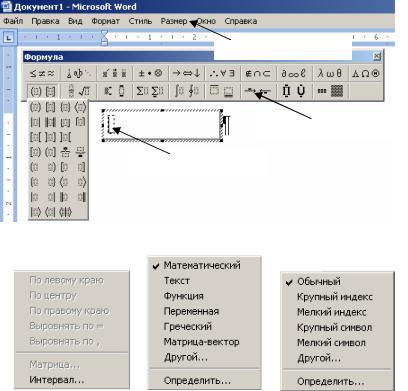The image size is (408, 391).
Task: Insert curly braces fence template from palette
Action: [65, 107]
